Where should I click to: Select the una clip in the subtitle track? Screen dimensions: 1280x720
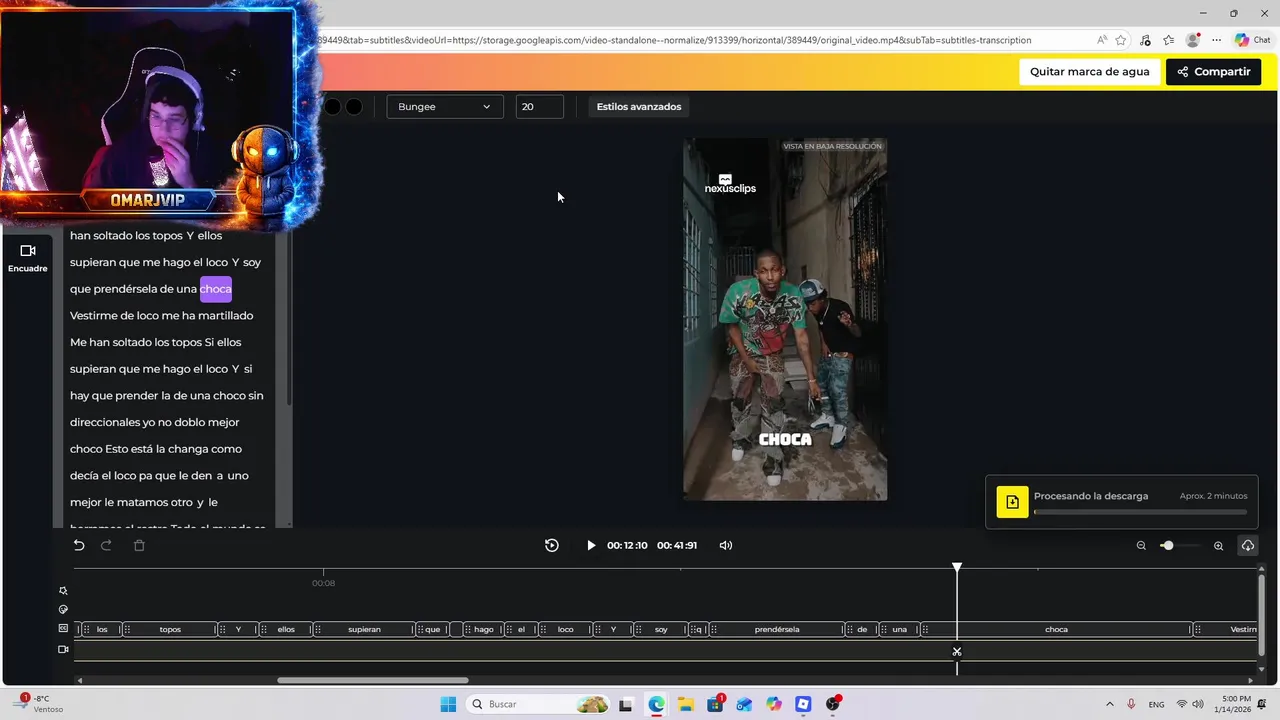click(899, 629)
